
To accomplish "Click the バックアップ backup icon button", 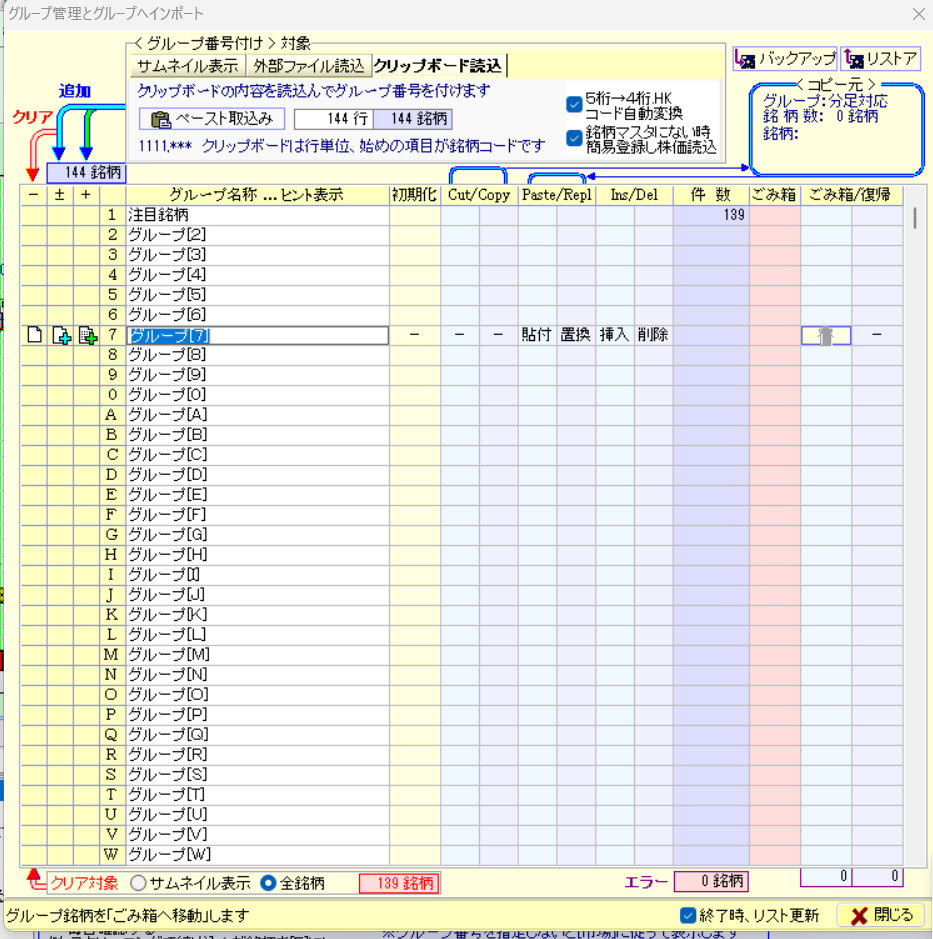I will coord(785,59).
